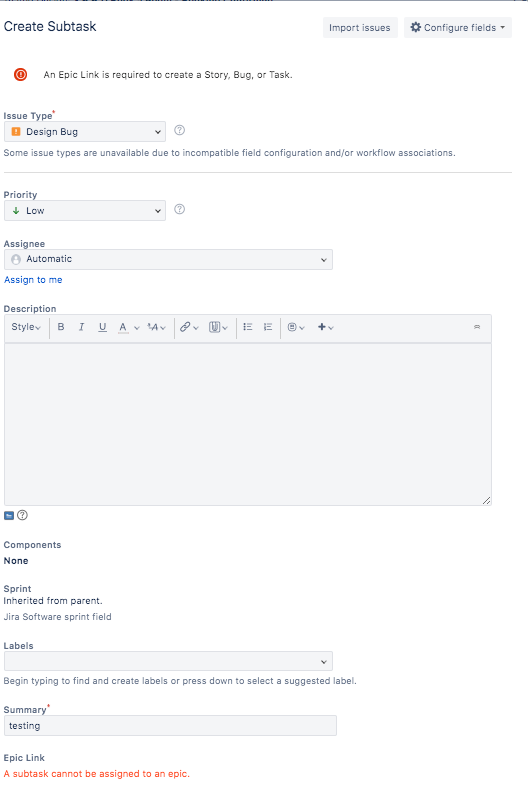Collapse the Description editor toolbar
528x795 pixels.
(x=477, y=327)
